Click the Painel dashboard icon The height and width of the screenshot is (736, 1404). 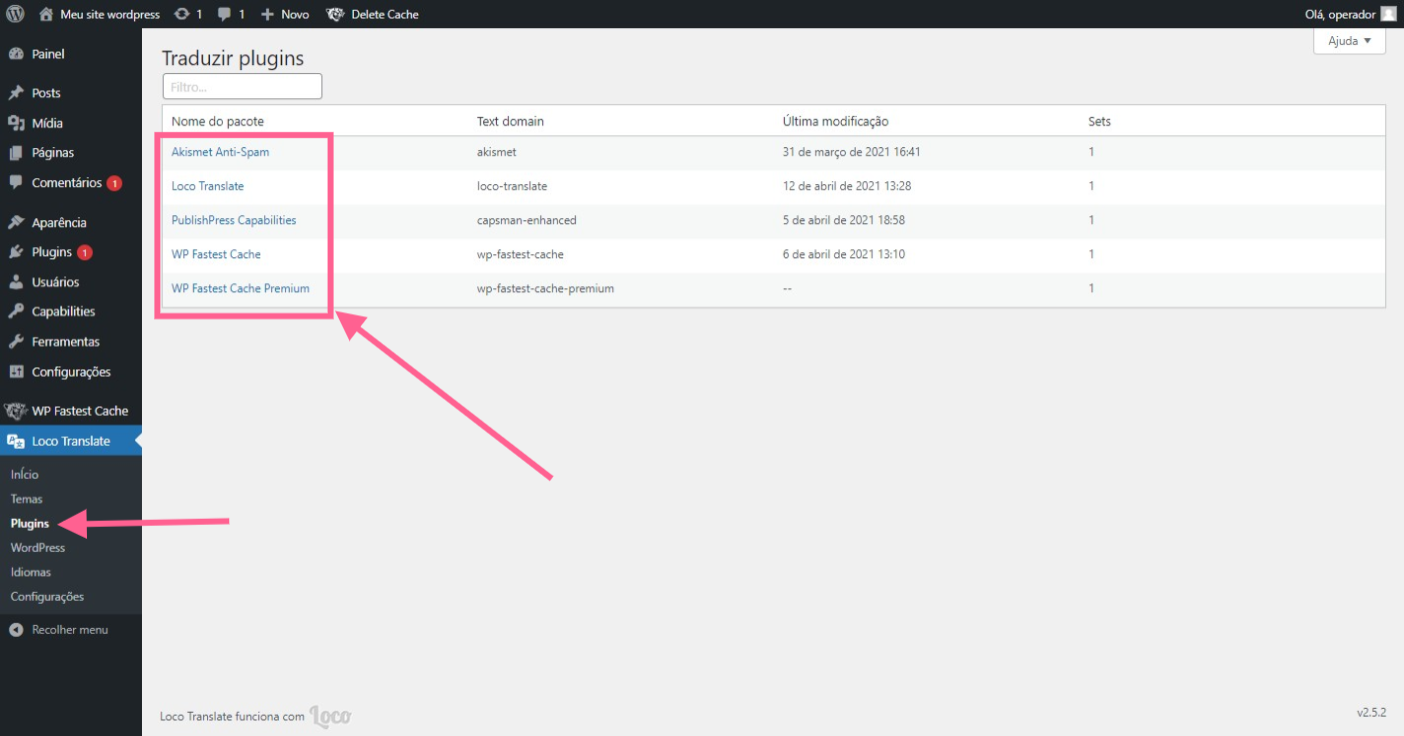[x=16, y=54]
